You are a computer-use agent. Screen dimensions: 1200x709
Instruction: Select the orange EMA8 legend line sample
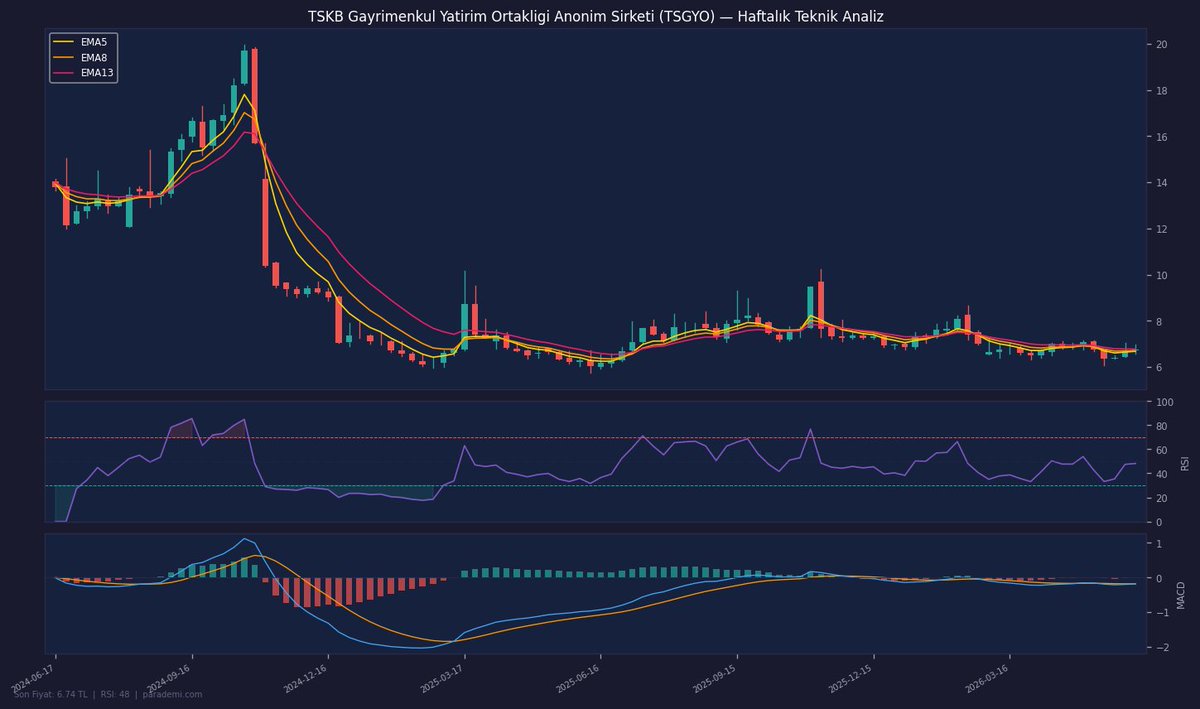pos(64,58)
